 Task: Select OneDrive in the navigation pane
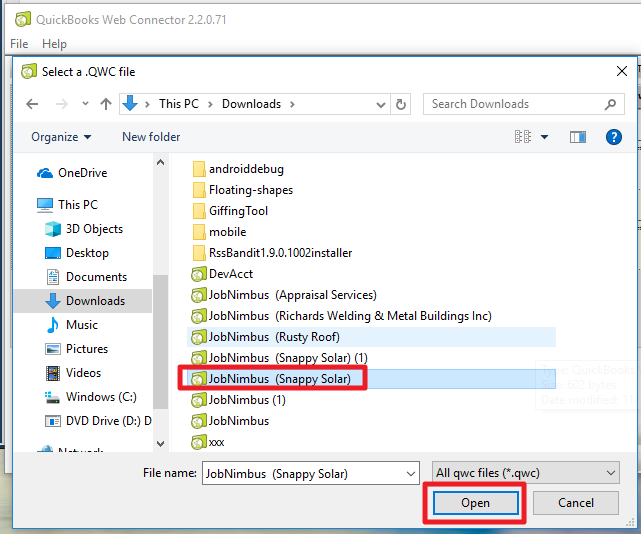72,173
